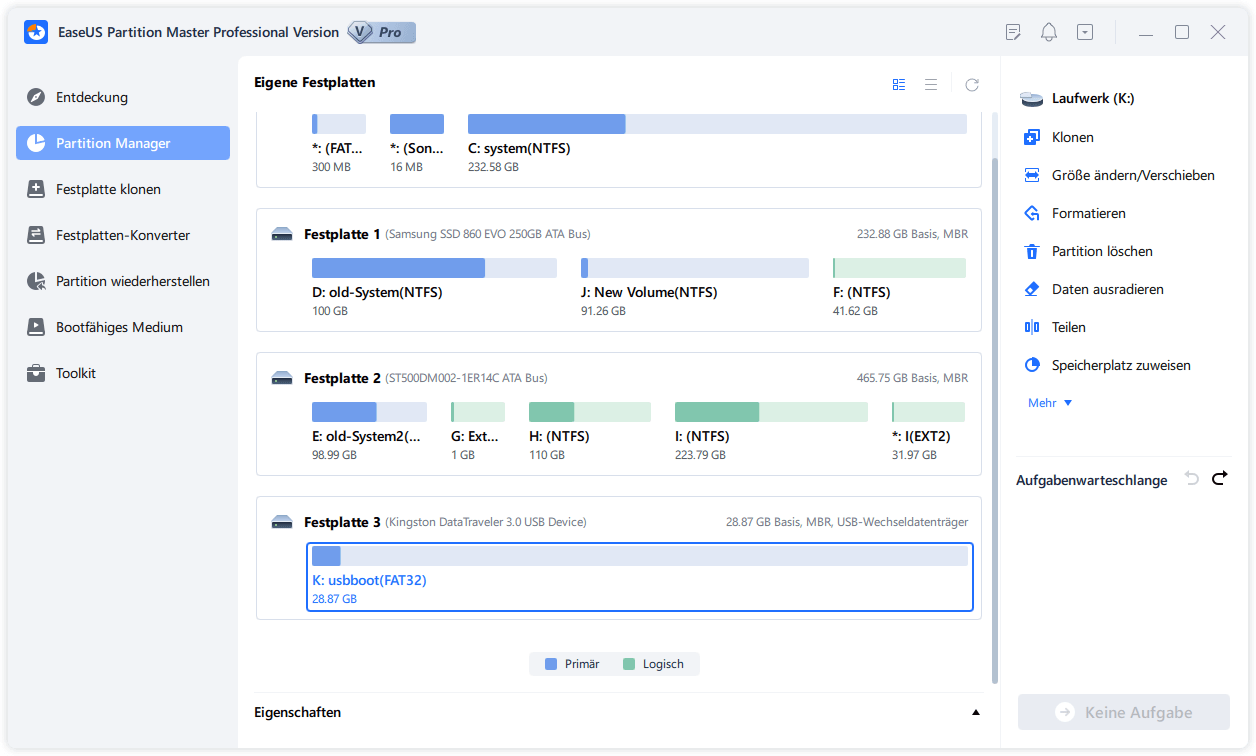Click '465.75 GB Basis, MBR' text

913,378
